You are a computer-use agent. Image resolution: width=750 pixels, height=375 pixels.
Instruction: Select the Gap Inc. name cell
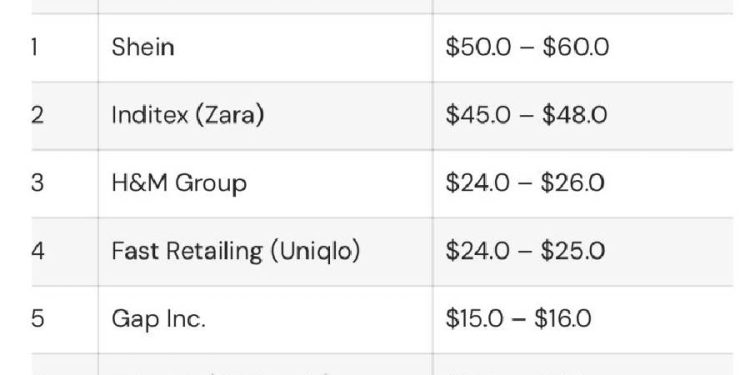point(265,320)
